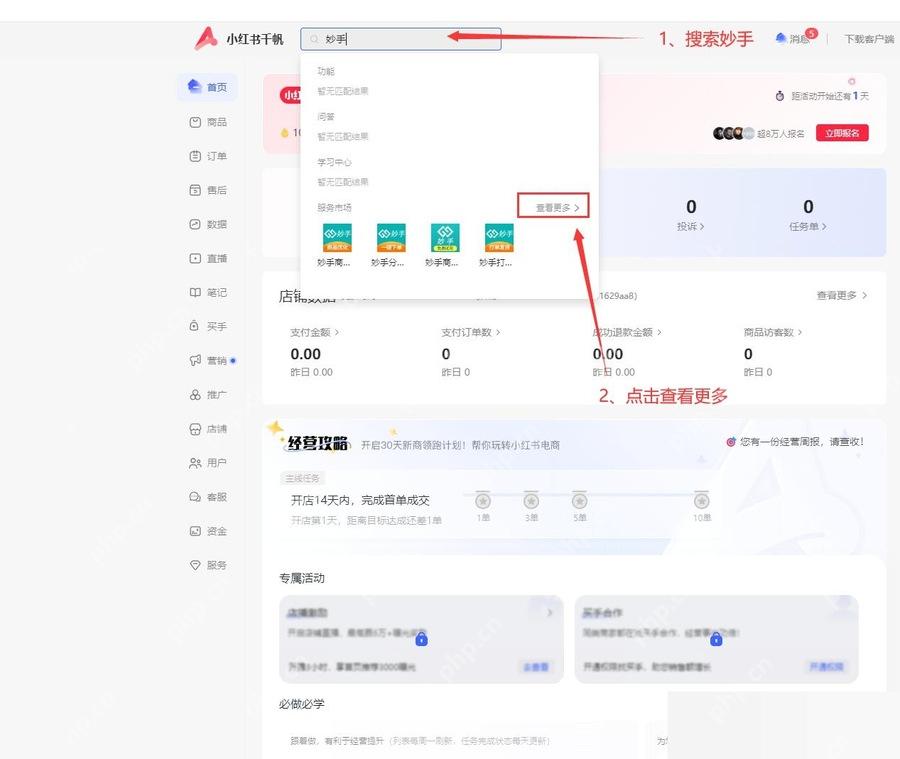Screen dimensions: 900x759
Task: Click the 资金 icon in sidebar
Action: [x=195, y=531]
